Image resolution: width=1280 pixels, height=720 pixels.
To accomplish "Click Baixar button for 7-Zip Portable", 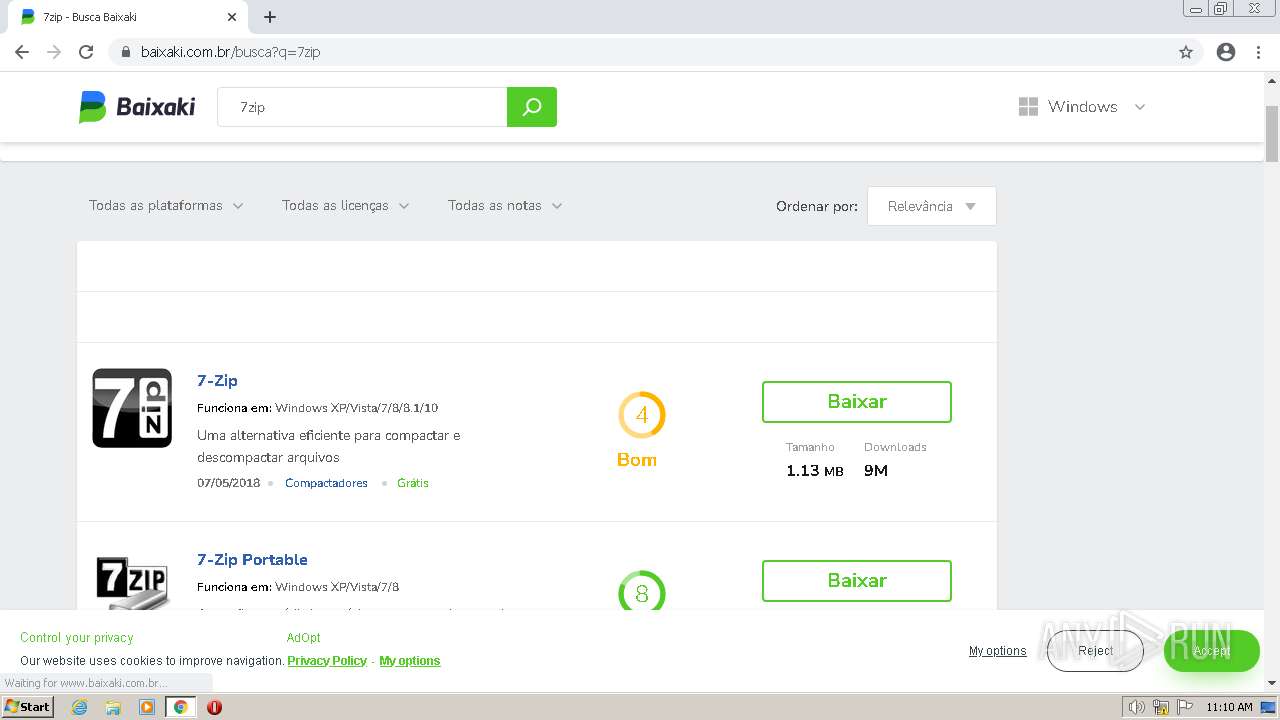I will pyautogui.click(x=857, y=581).
